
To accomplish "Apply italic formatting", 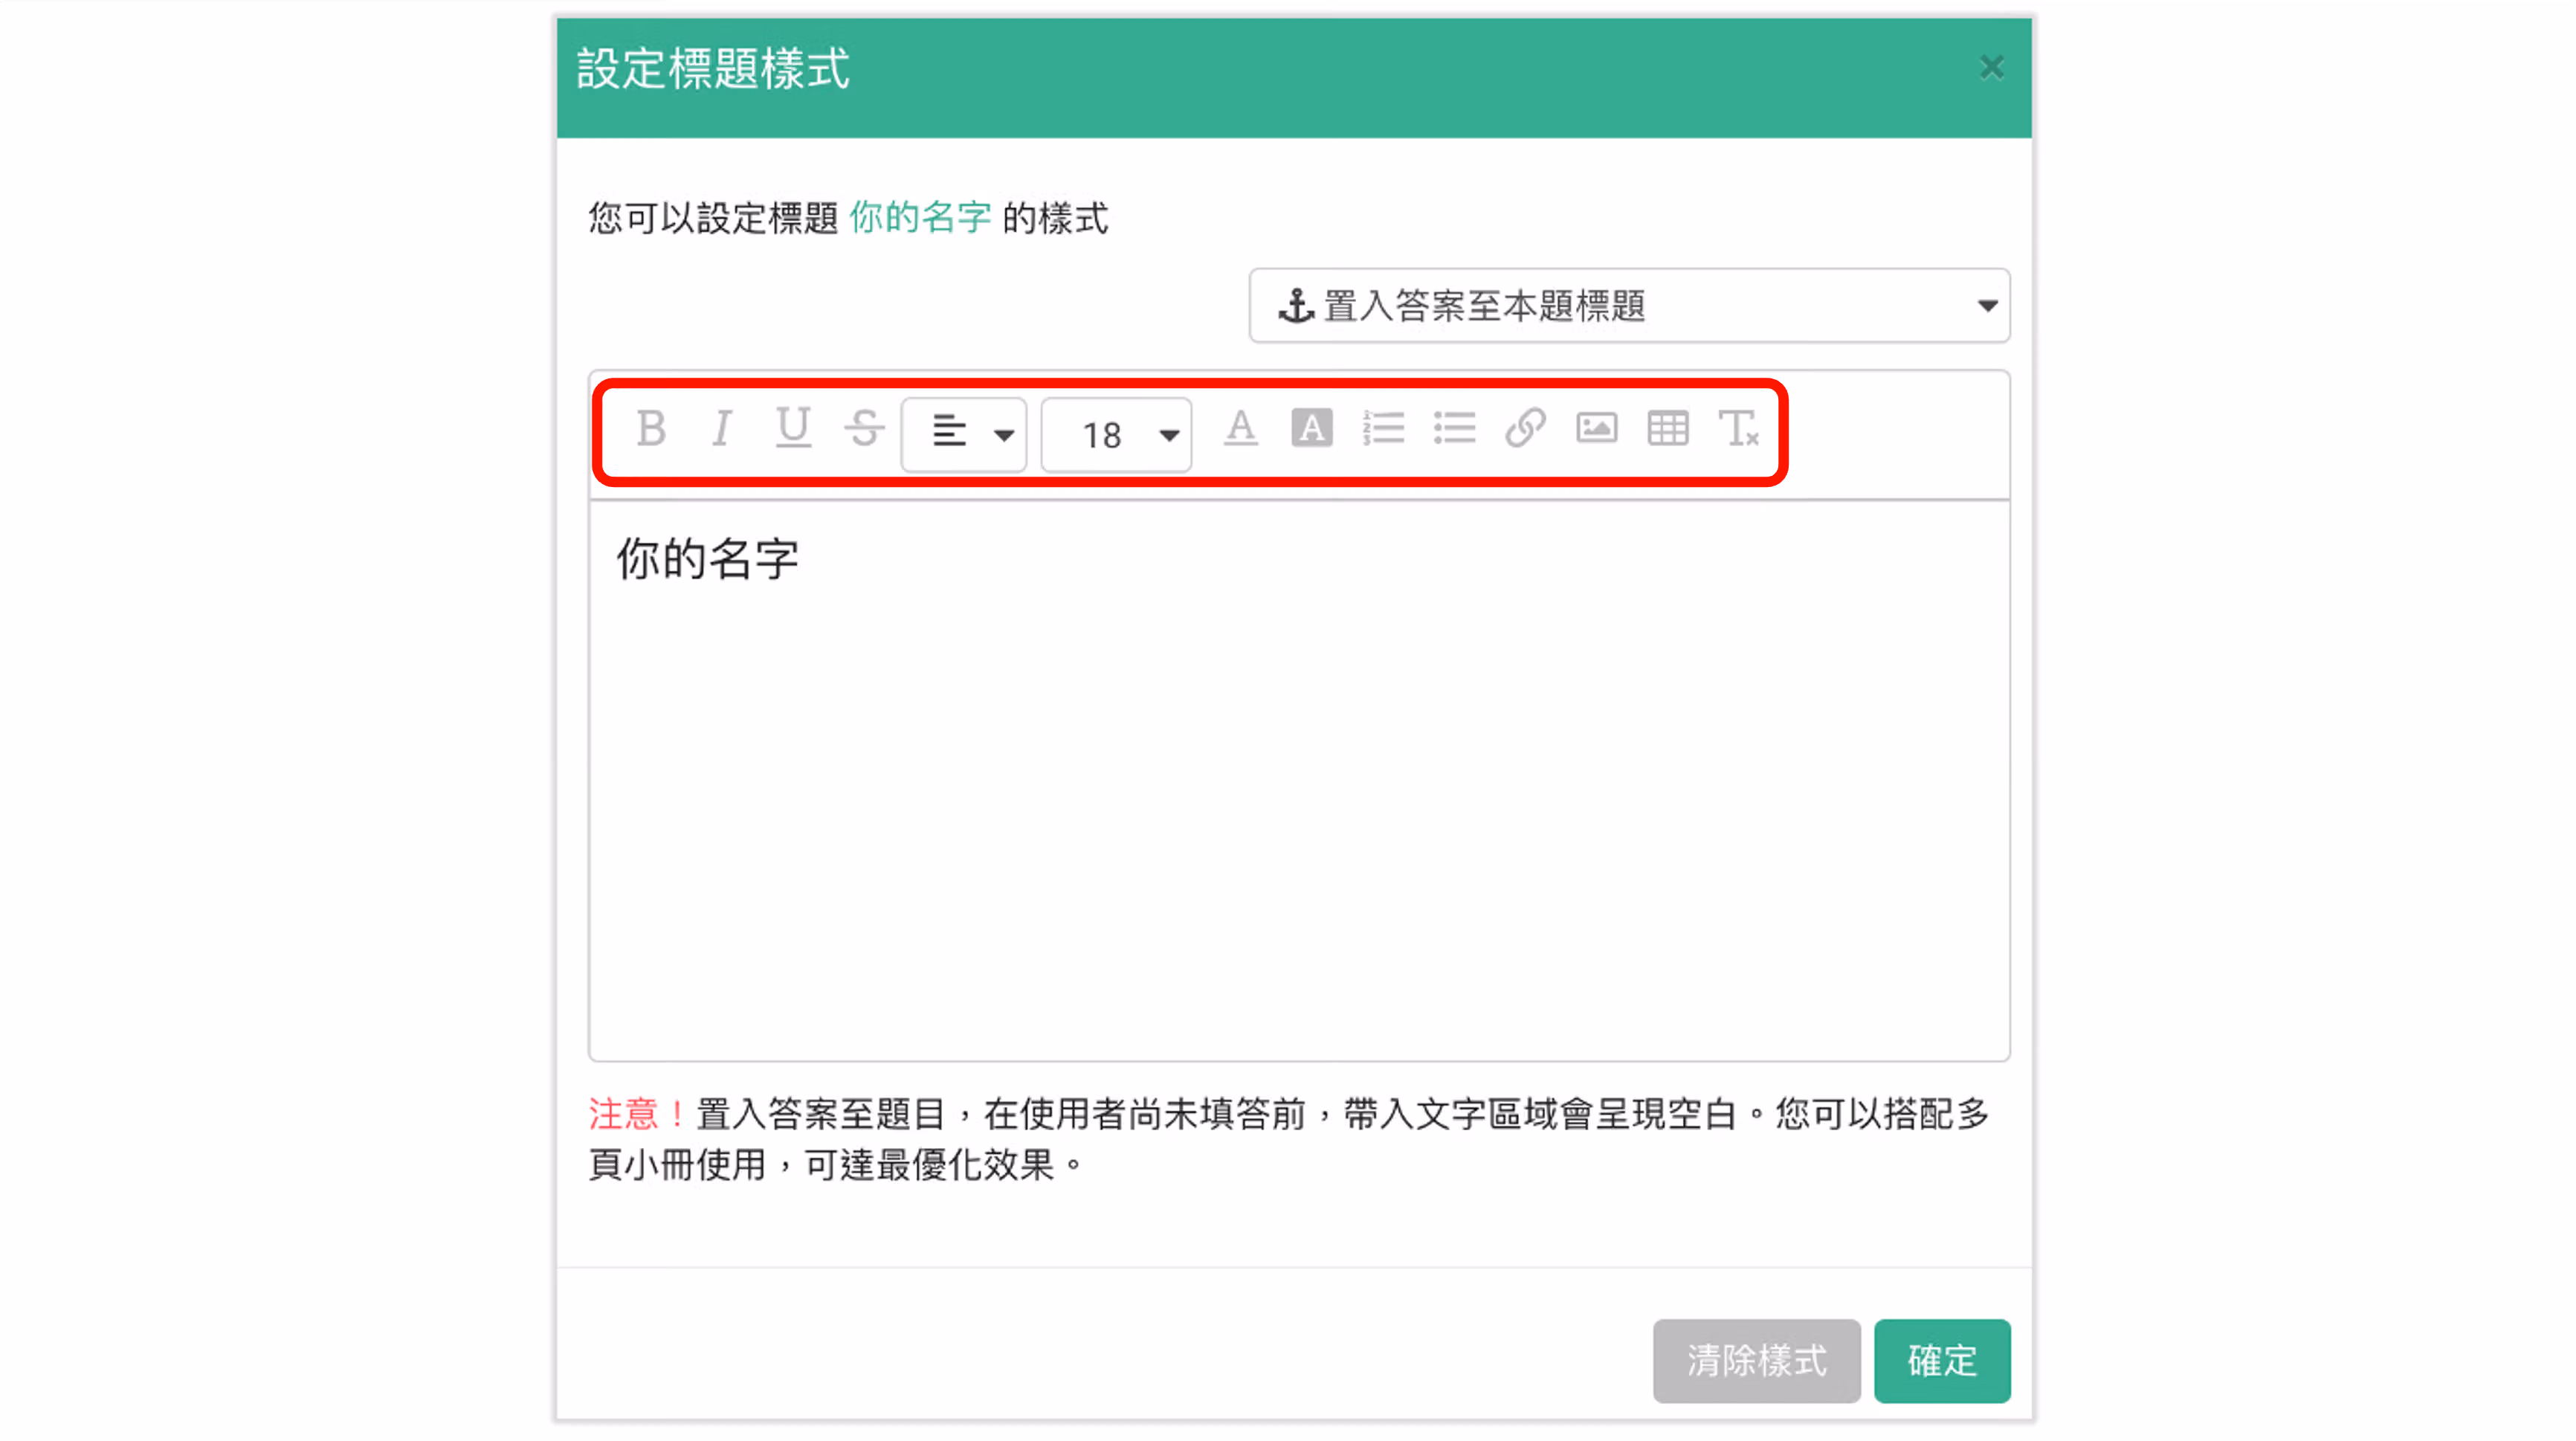I will (x=721, y=429).
